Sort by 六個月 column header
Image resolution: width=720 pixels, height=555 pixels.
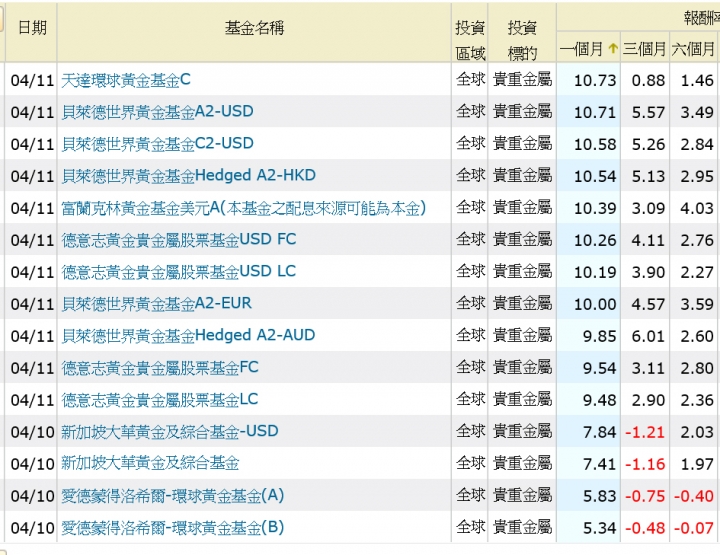[x=693, y=49]
